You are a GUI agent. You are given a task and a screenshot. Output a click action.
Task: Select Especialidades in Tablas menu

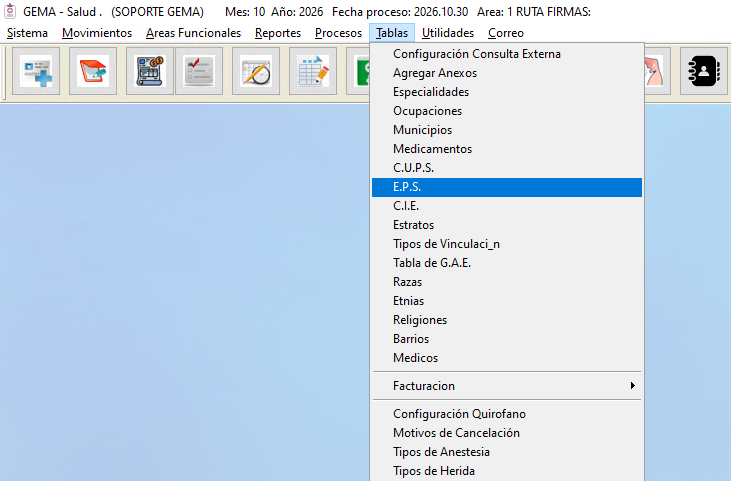click(x=507, y=92)
